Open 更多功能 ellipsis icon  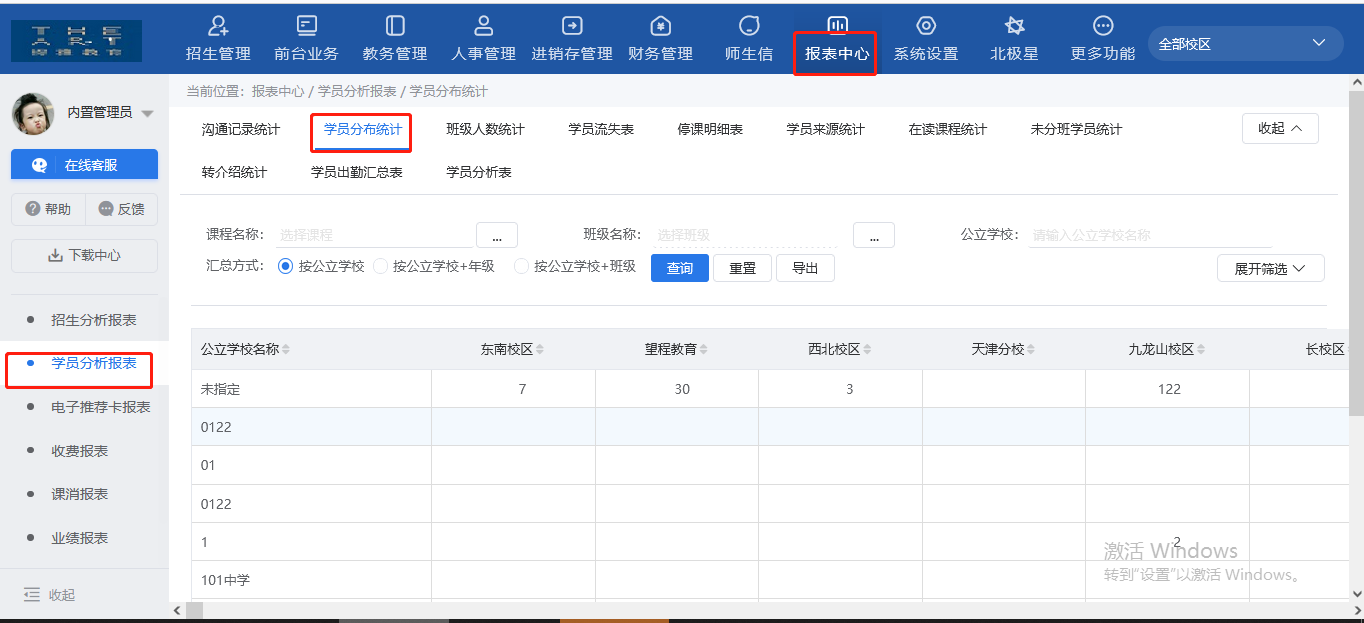coord(1103,26)
